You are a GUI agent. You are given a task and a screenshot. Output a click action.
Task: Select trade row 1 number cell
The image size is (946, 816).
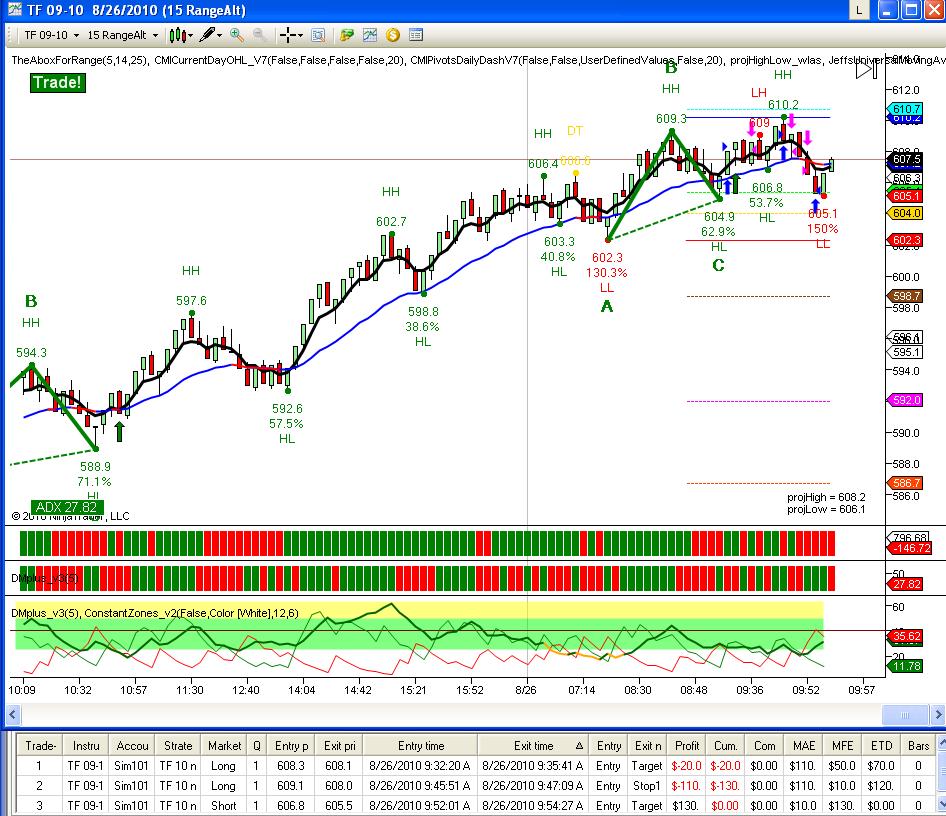pyautogui.click(x=40, y=766)
